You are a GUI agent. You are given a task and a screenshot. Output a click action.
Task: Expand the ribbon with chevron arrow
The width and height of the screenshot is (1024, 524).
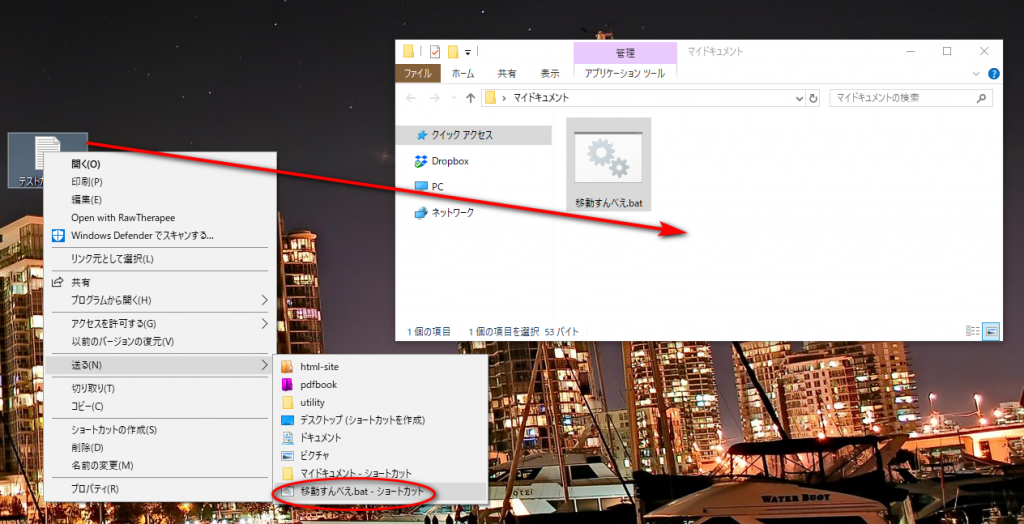[977, 73]
